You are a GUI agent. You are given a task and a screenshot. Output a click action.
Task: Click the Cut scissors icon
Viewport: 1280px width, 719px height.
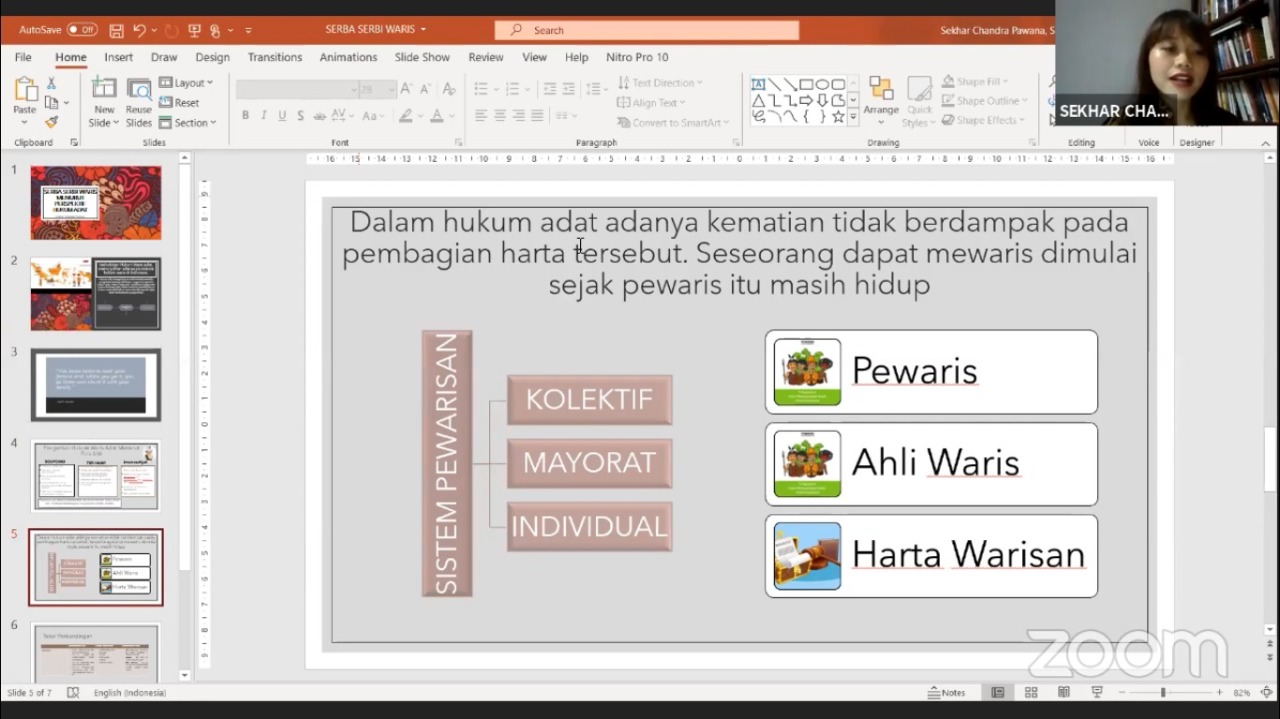pyautogui.click(x=51, y=83)
